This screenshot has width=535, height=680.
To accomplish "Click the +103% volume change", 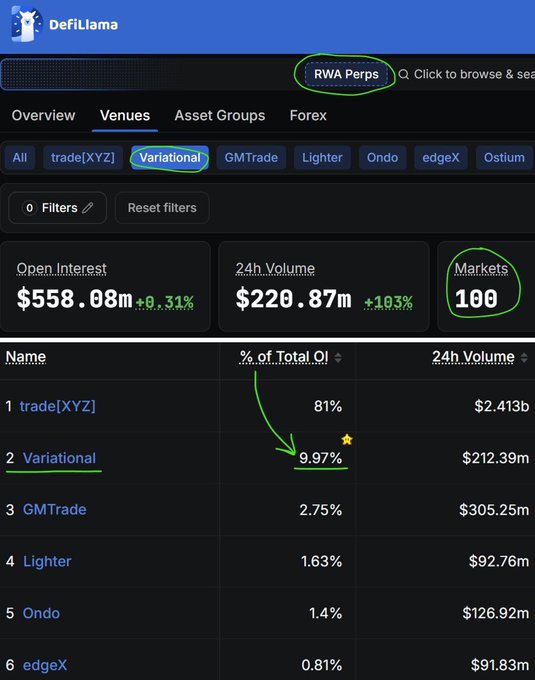I will coord(388,302).
